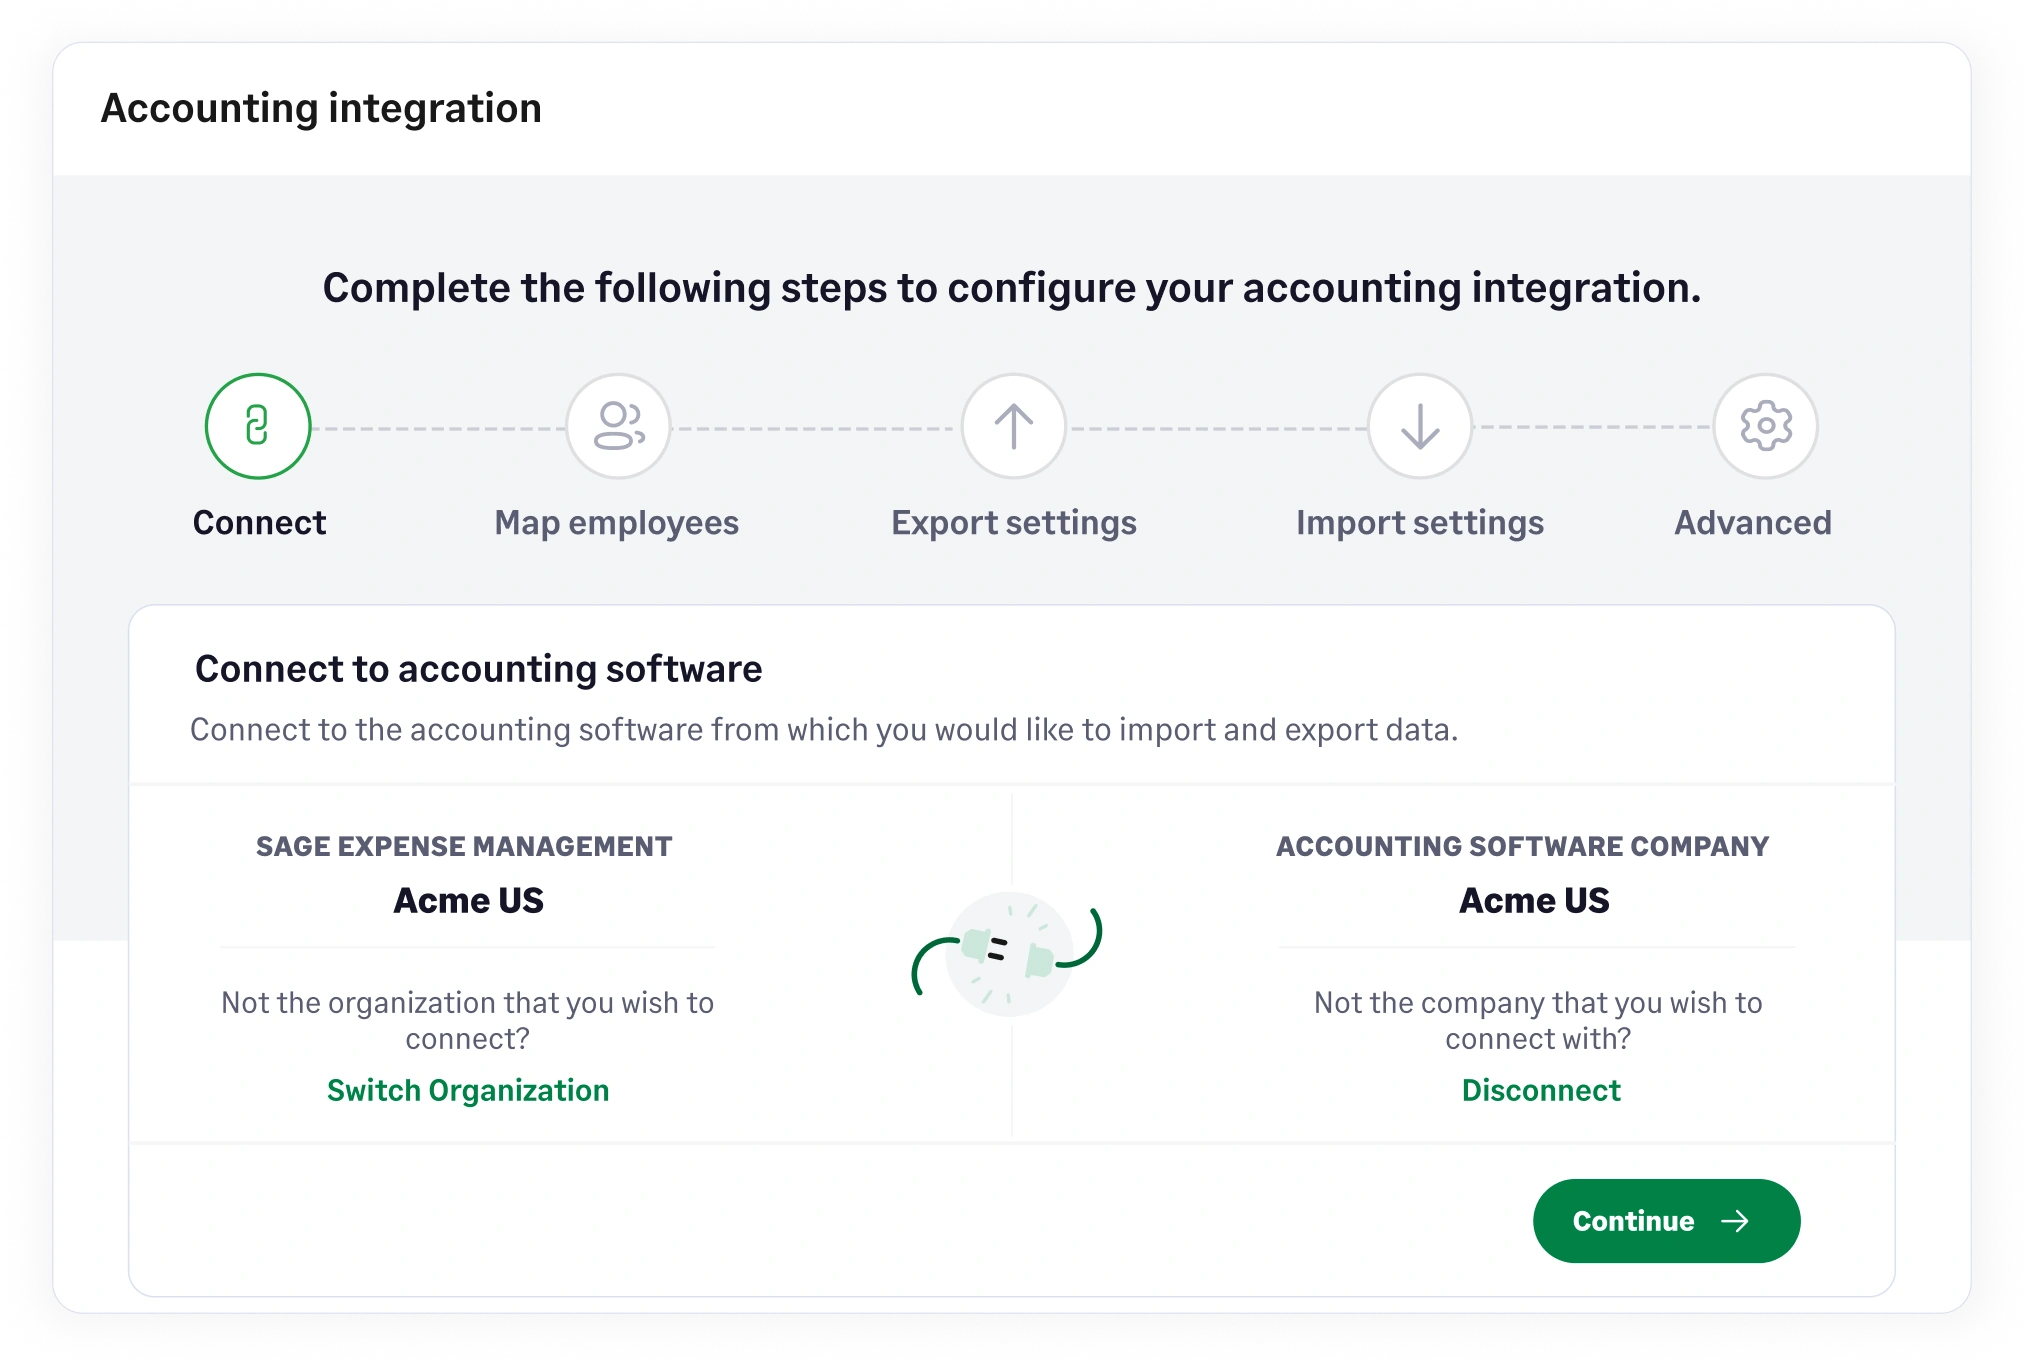Screen dimensions: 2029x1365
Task: Jump to the Export settings step
Action: [x=1013, y=521]
